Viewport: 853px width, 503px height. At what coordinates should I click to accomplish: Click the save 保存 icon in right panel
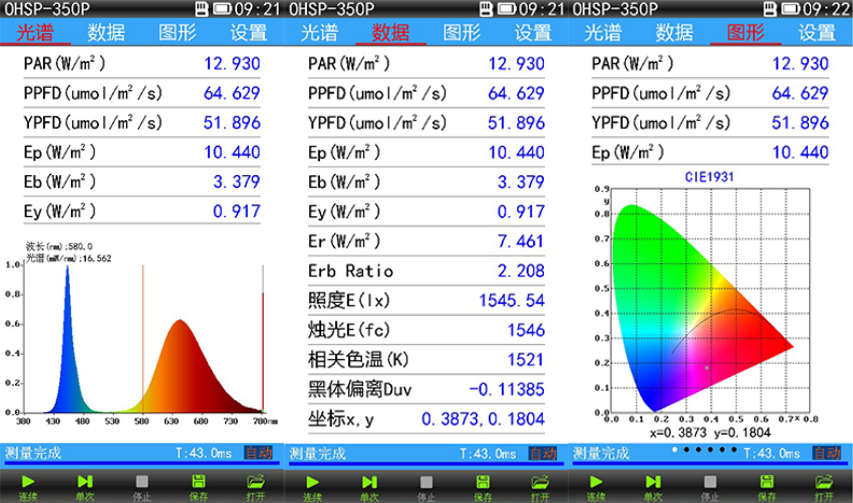click(x=767, y=483)
